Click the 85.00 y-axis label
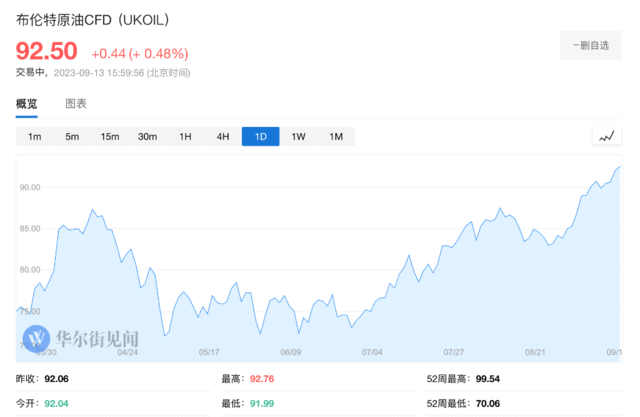This screenshot has height=417, width=640. coord(30,228)
